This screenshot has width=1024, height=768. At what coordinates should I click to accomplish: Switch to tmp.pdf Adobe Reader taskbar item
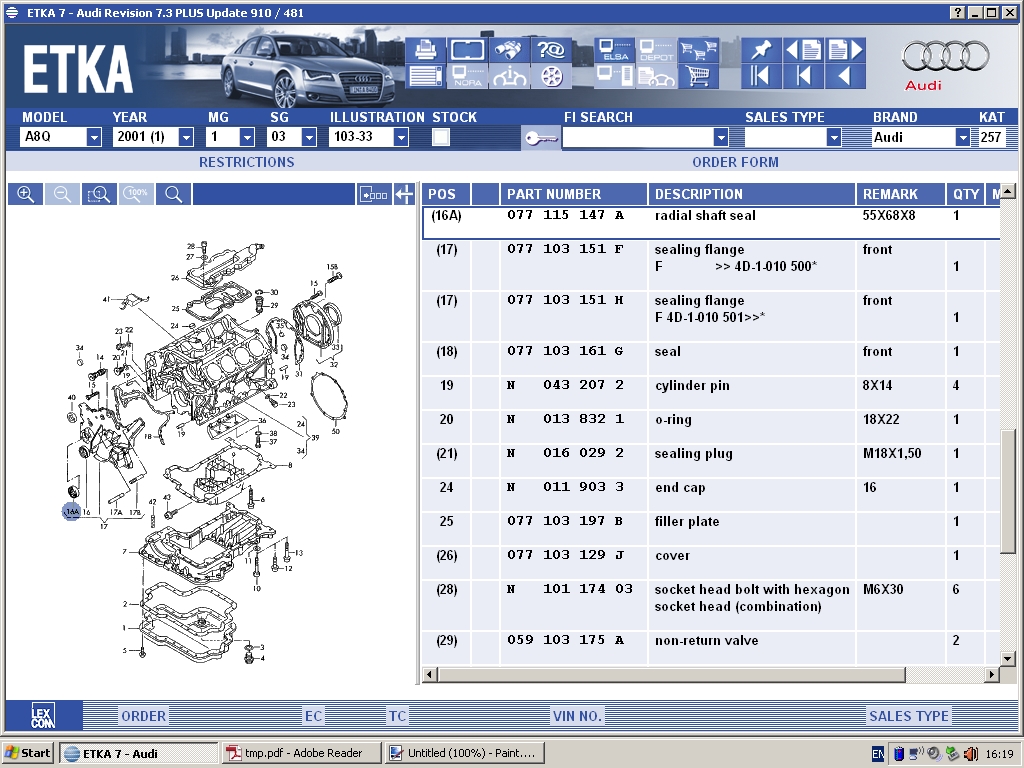(x=300, y=753)
